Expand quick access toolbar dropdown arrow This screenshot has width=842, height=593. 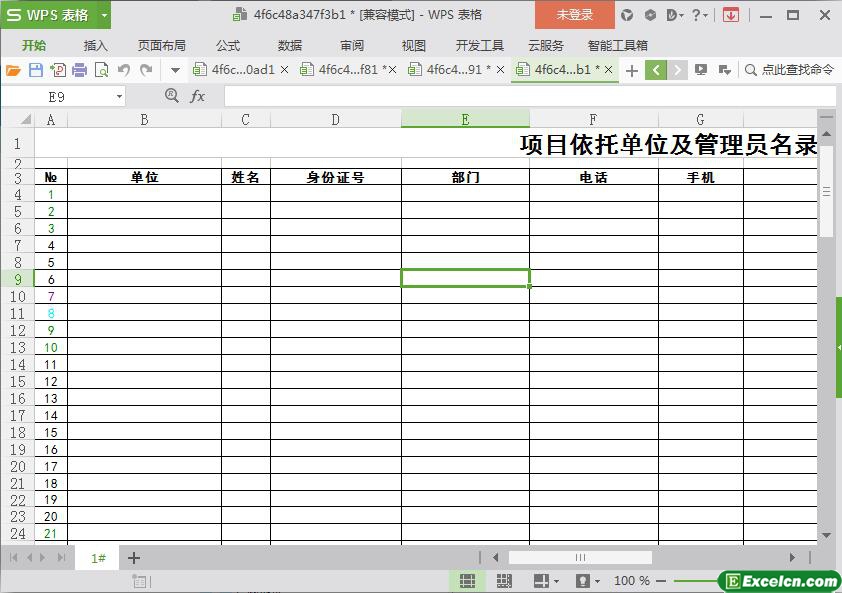tap(175, 70)
